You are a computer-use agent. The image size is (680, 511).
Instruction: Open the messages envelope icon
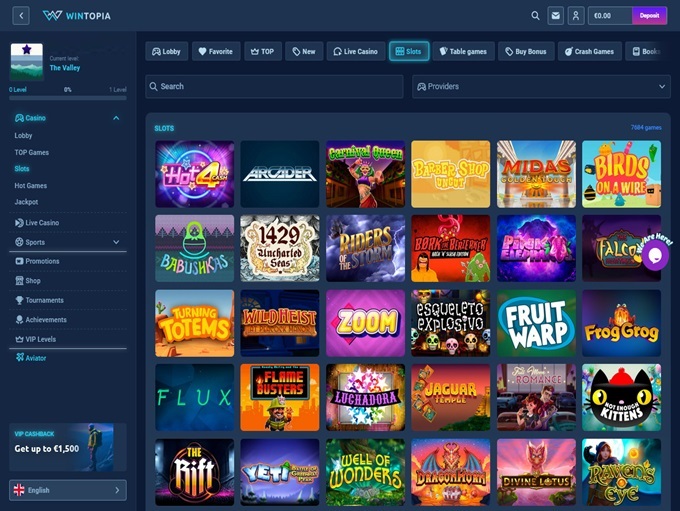point(556,16)
